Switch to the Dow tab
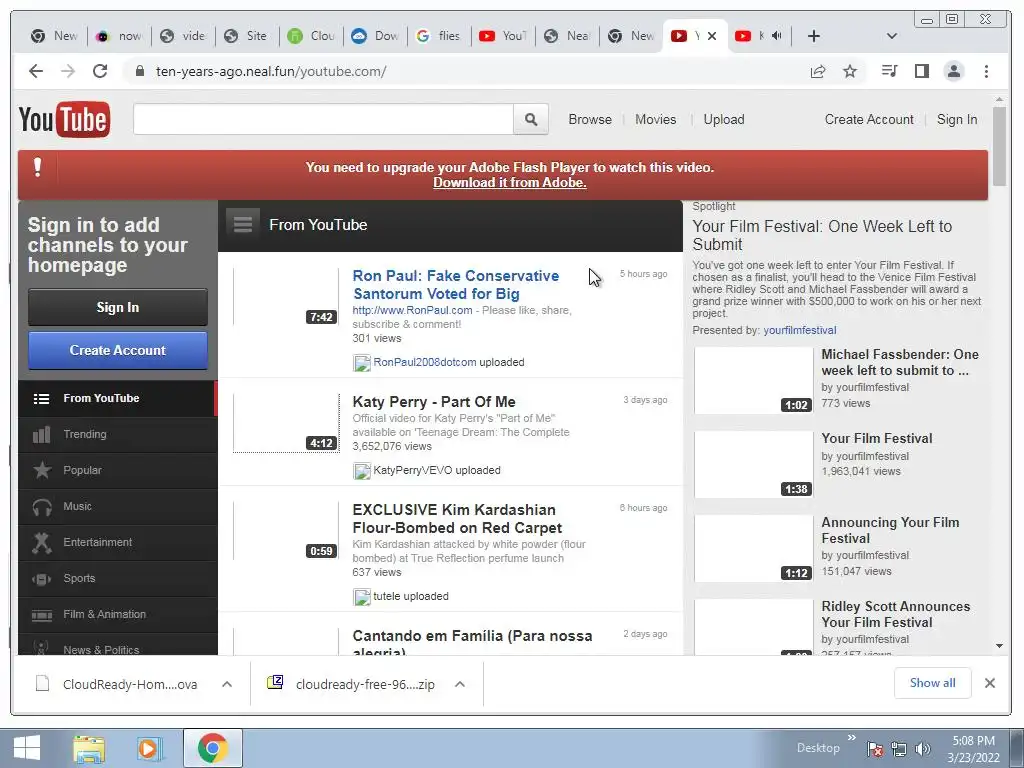The width and height of the screenshot is (1024, 768). pyautogui.click(x=376, y=36)
